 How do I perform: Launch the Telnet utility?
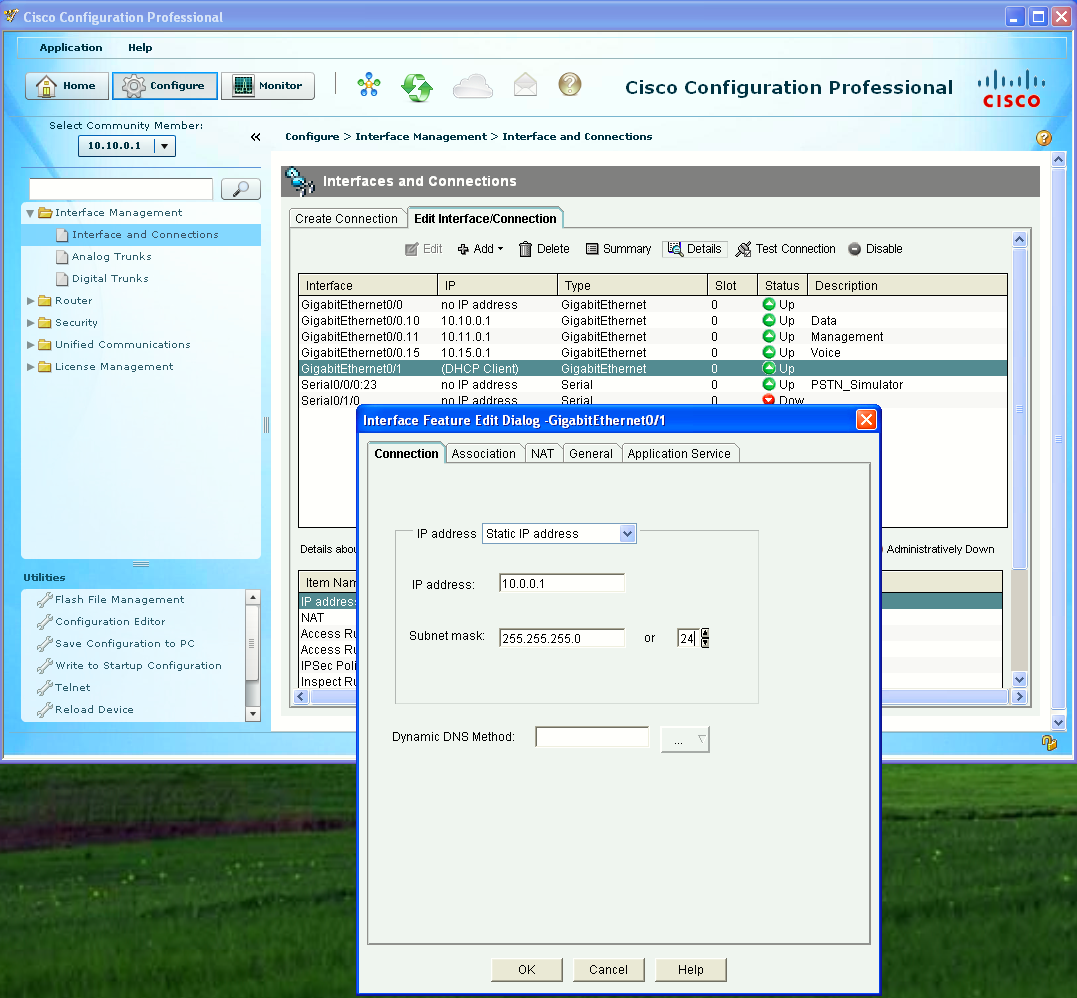point(72,688)
